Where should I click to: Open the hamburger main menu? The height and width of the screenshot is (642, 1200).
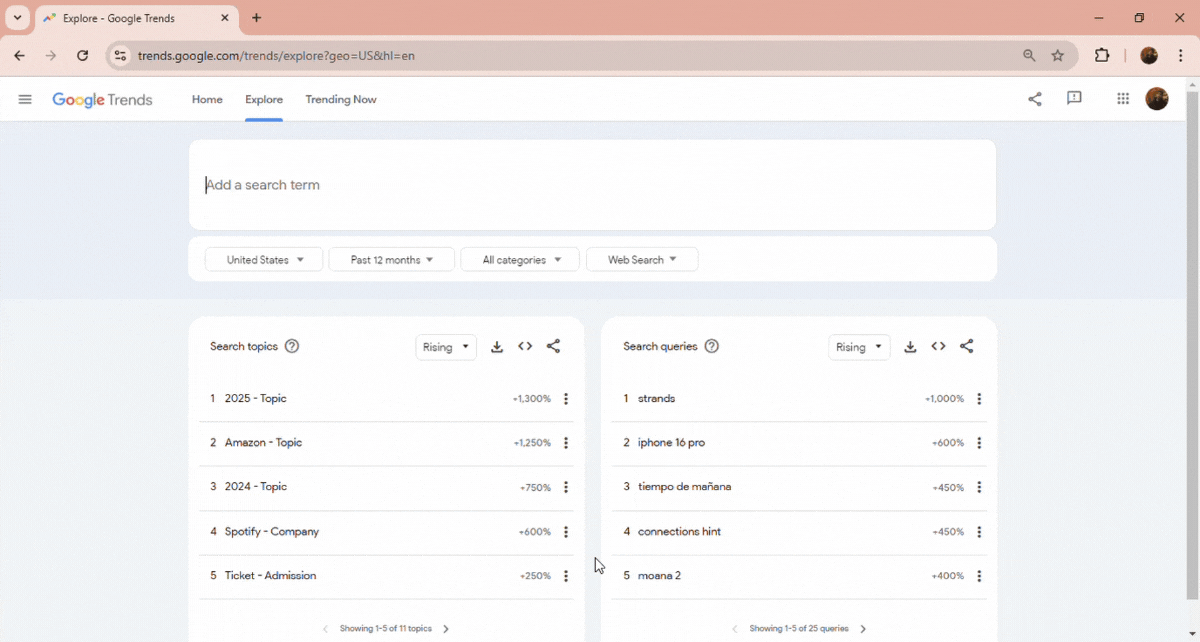(x=25, y=99)
